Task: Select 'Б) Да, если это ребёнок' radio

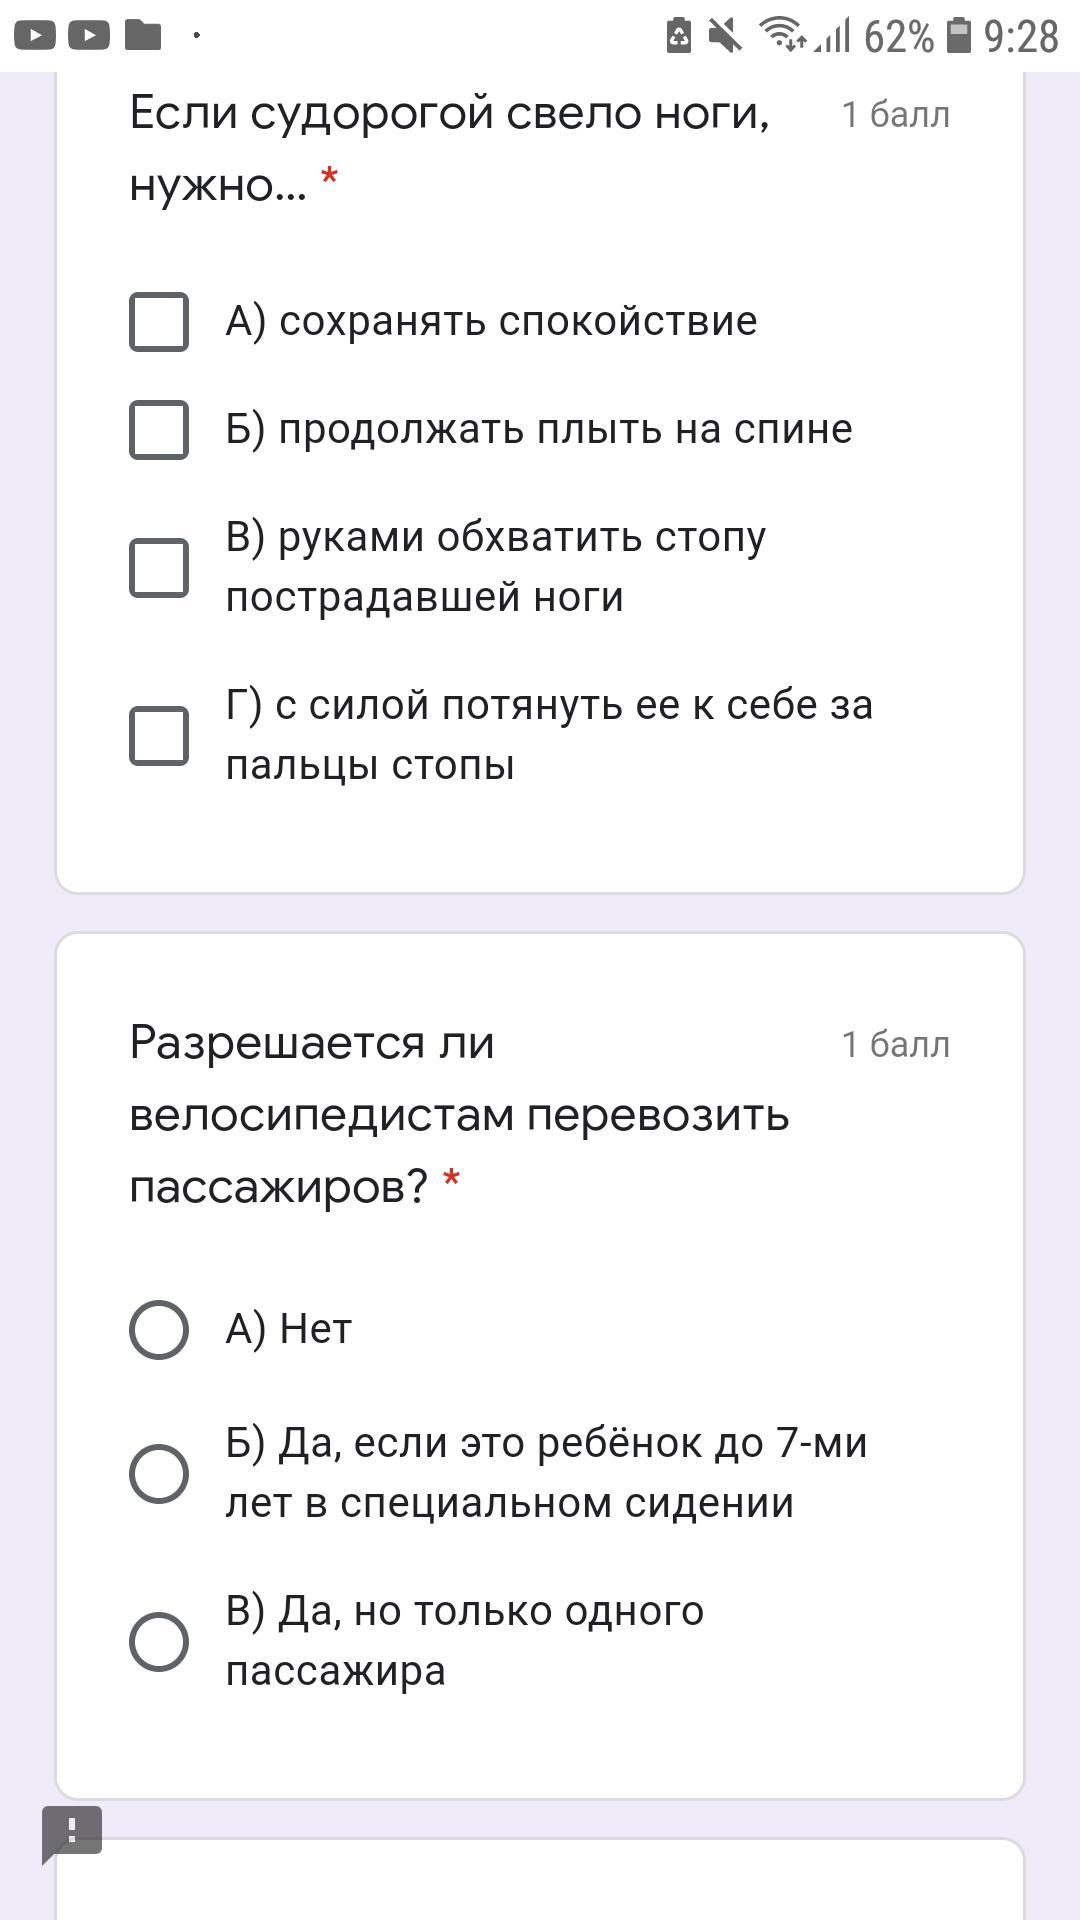Action: 159,1473
